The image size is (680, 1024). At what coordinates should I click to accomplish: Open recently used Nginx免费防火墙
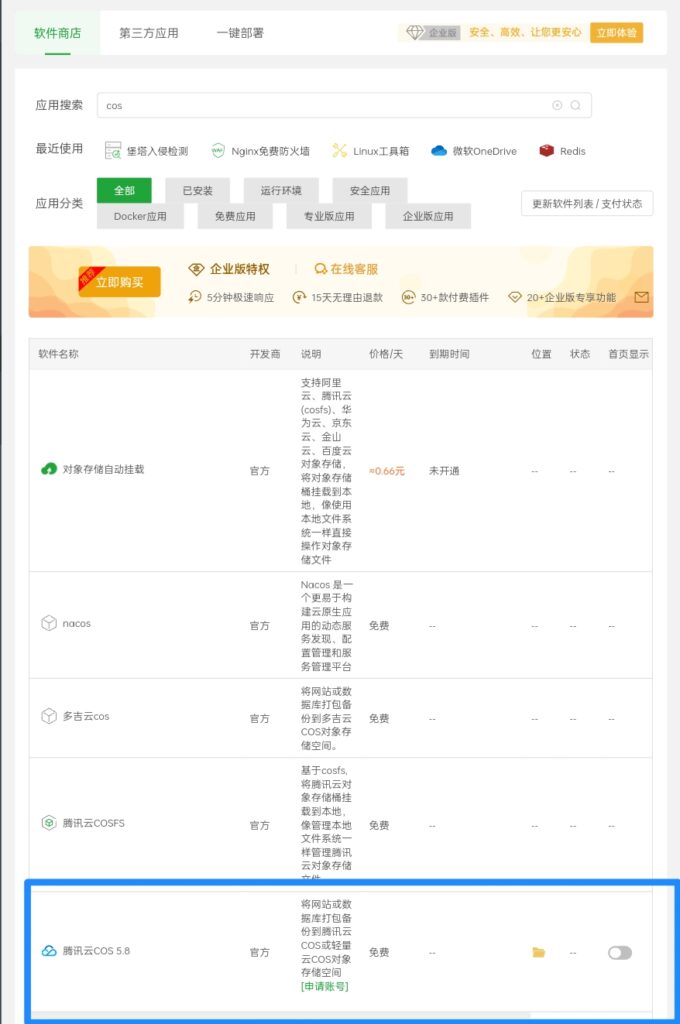[260, 151]
